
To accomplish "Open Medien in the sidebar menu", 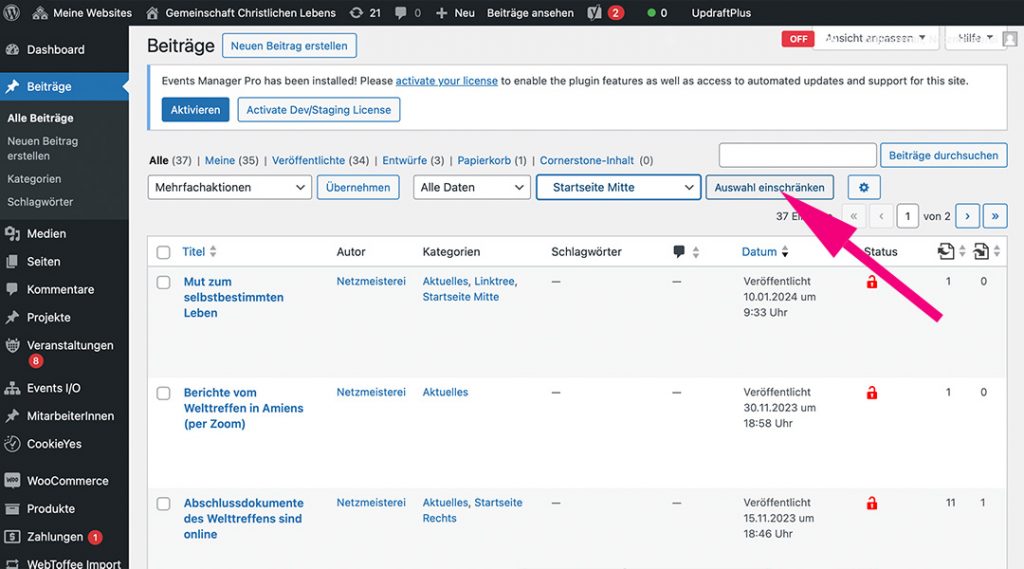I will point(46,233).
